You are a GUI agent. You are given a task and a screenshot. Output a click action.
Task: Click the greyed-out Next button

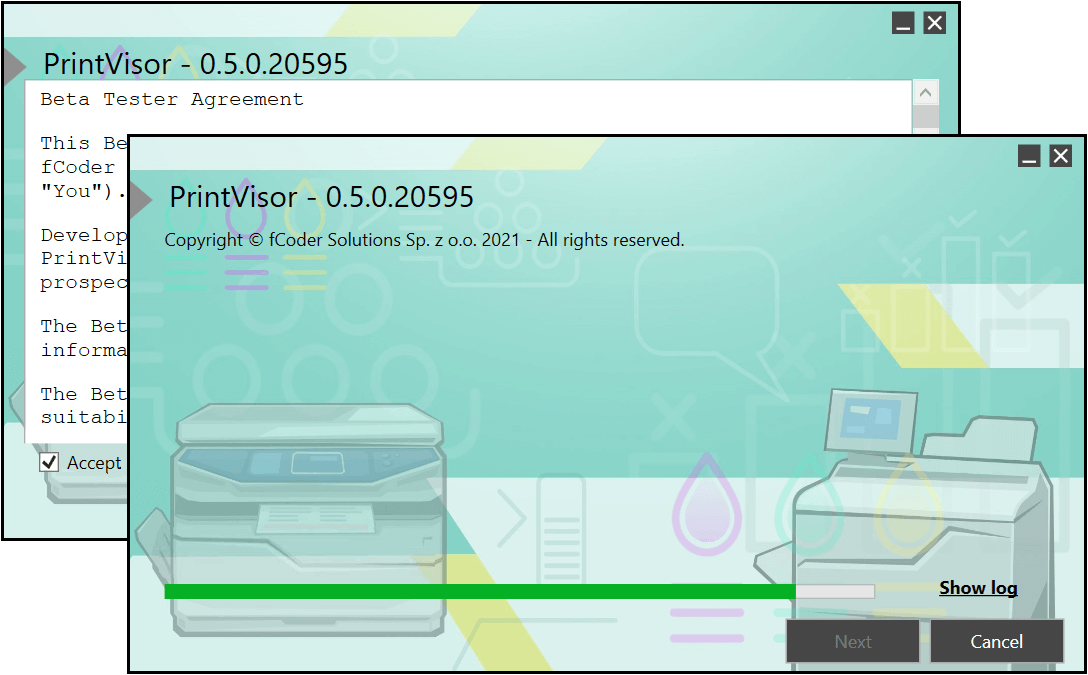pos(852,642)
